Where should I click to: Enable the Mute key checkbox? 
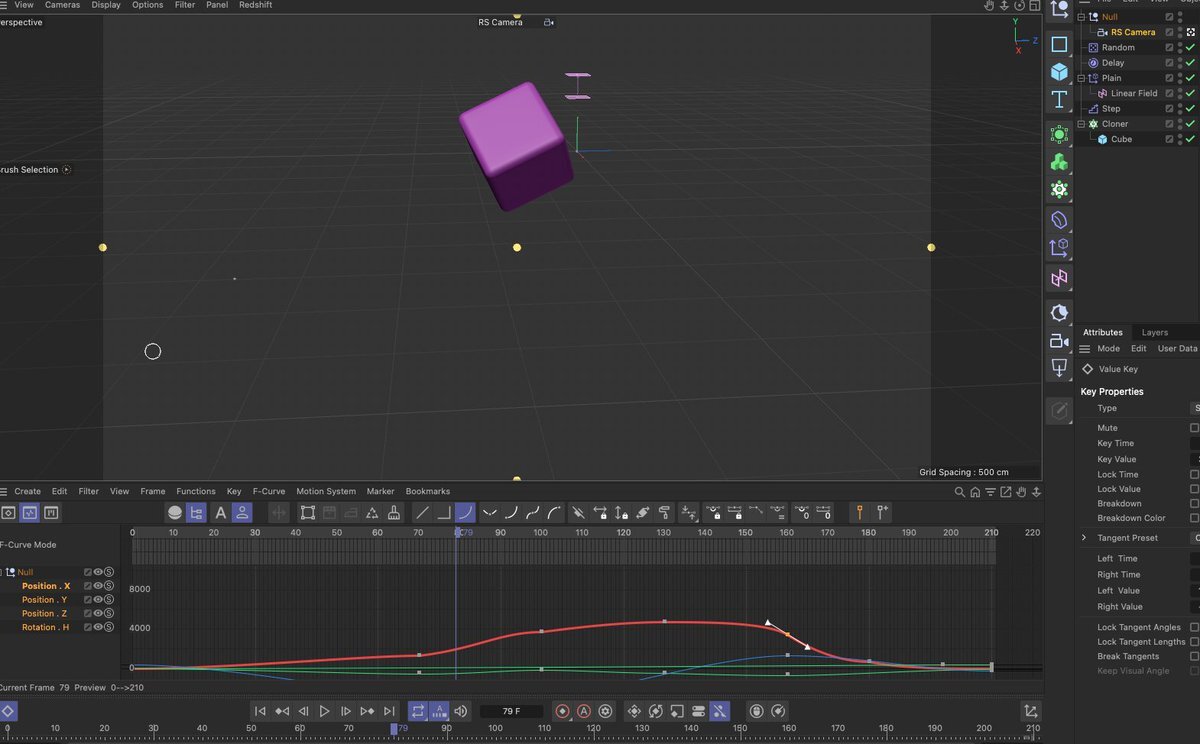pos(1194,428)
